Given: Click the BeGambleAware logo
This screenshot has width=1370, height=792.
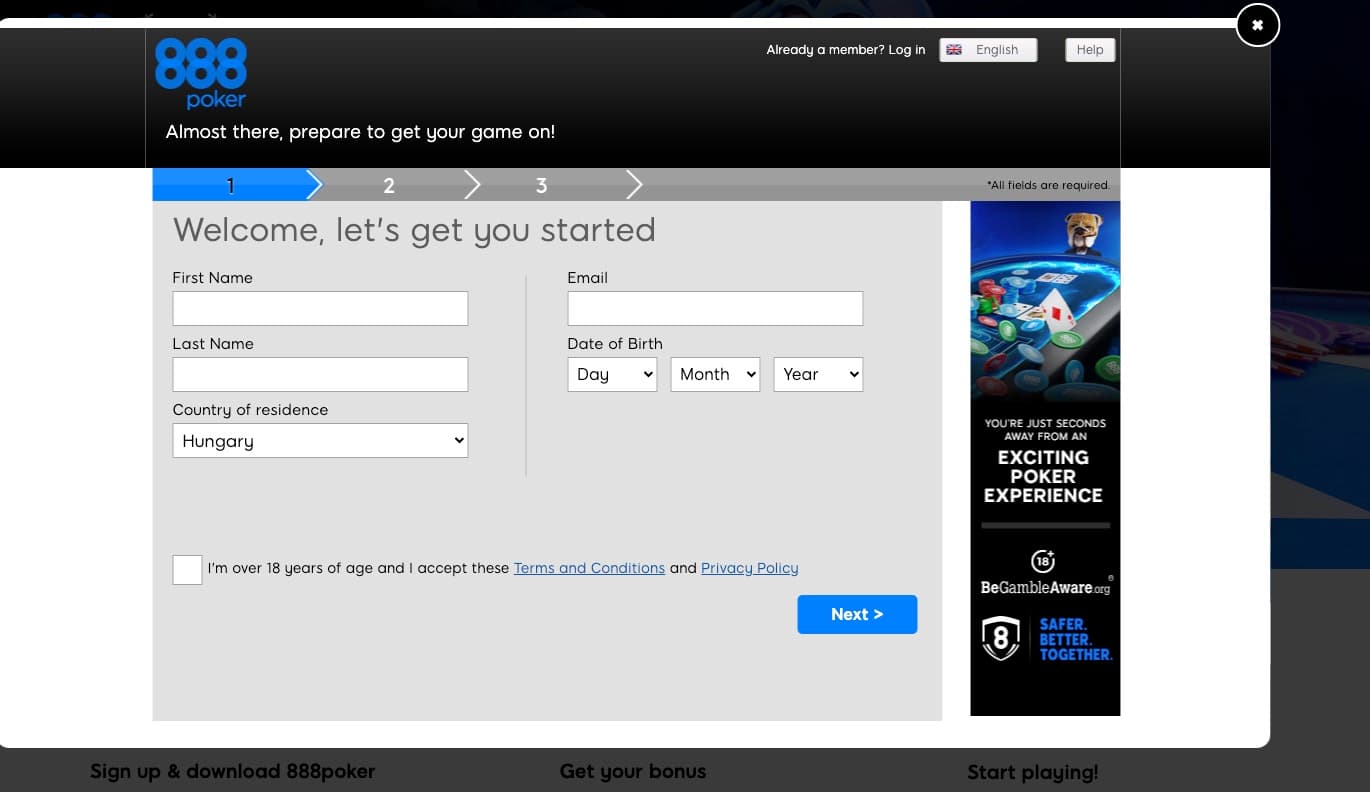Looking at the screenshot, I should coord(1044,588).
